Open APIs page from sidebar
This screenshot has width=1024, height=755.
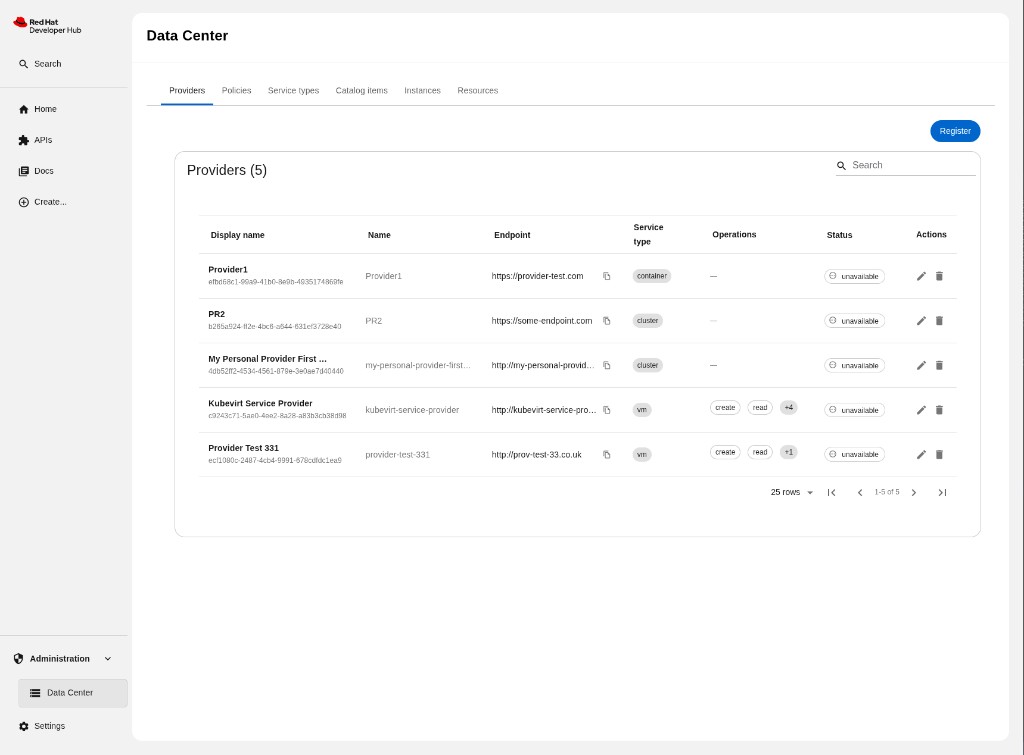tap(35, 140)
